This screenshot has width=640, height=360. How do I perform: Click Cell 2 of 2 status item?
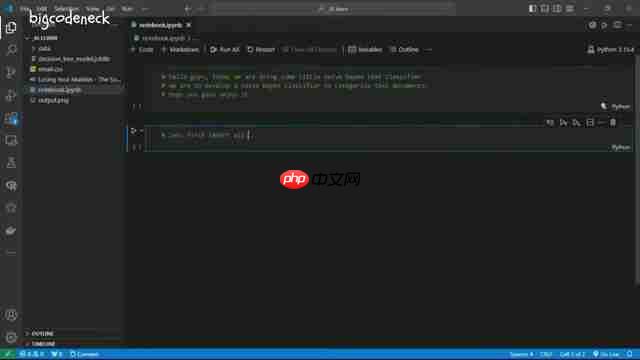pos(573,354)
